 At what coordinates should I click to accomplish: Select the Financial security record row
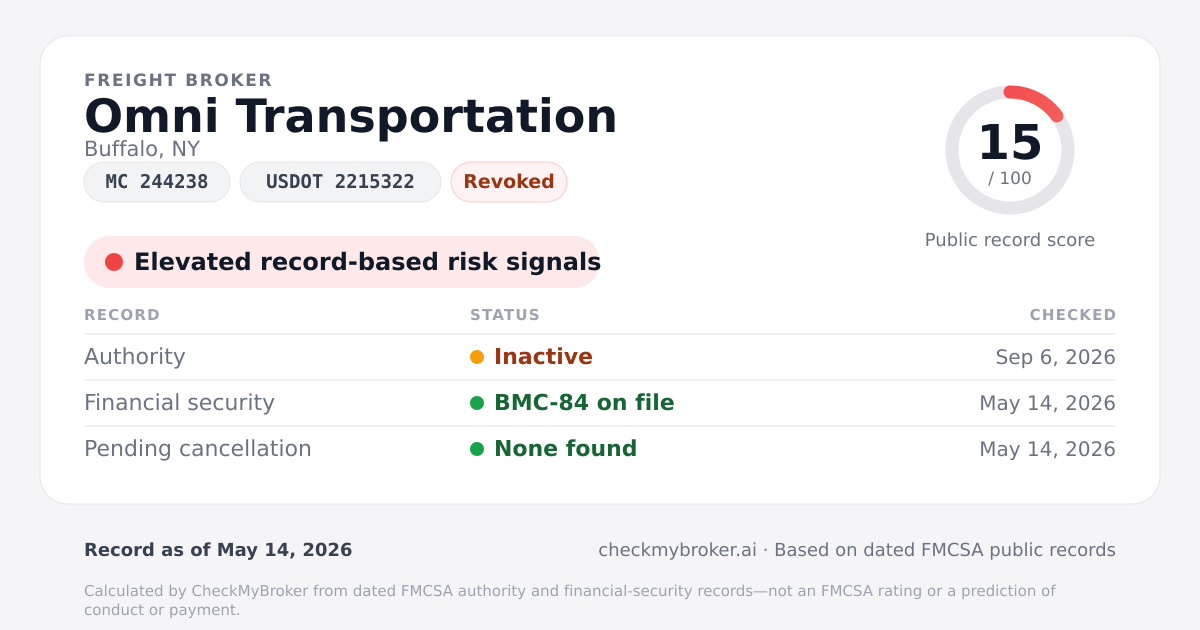click(x=600, y=403)
